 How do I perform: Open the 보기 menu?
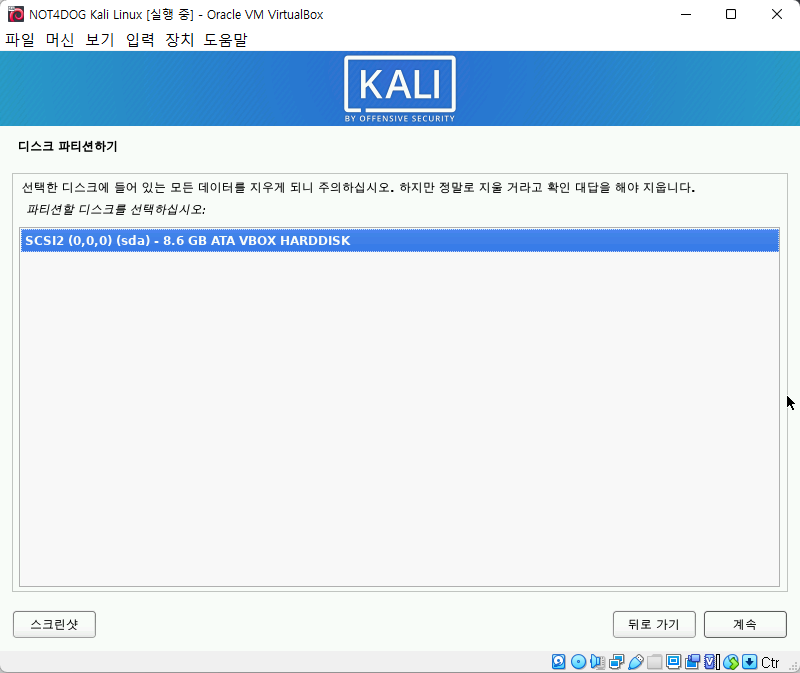pyautogui.click(x=99, y=39)
